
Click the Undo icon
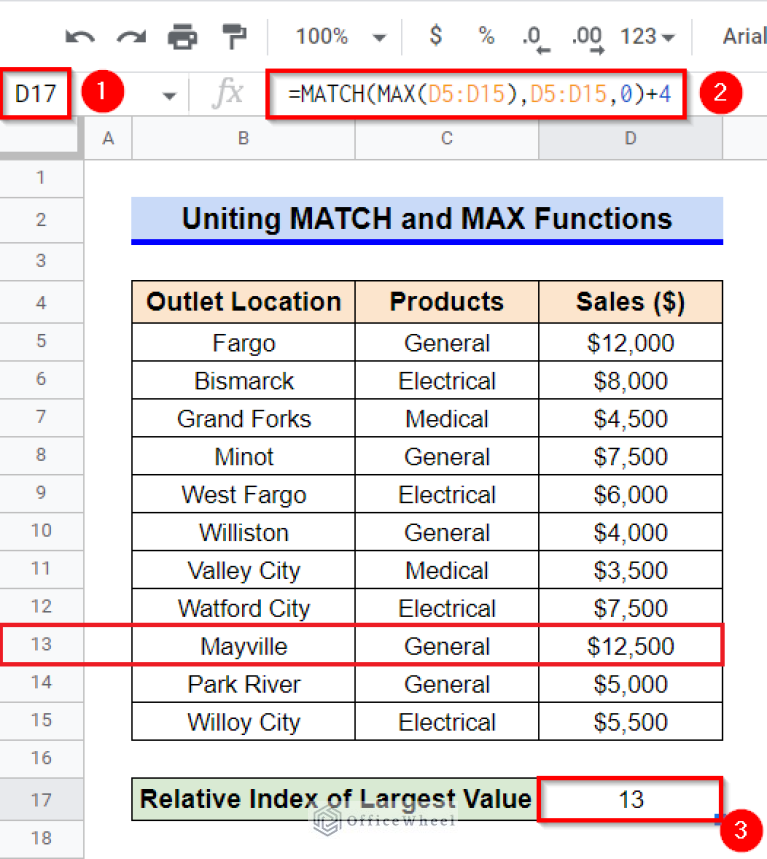[x=79, y=36]
